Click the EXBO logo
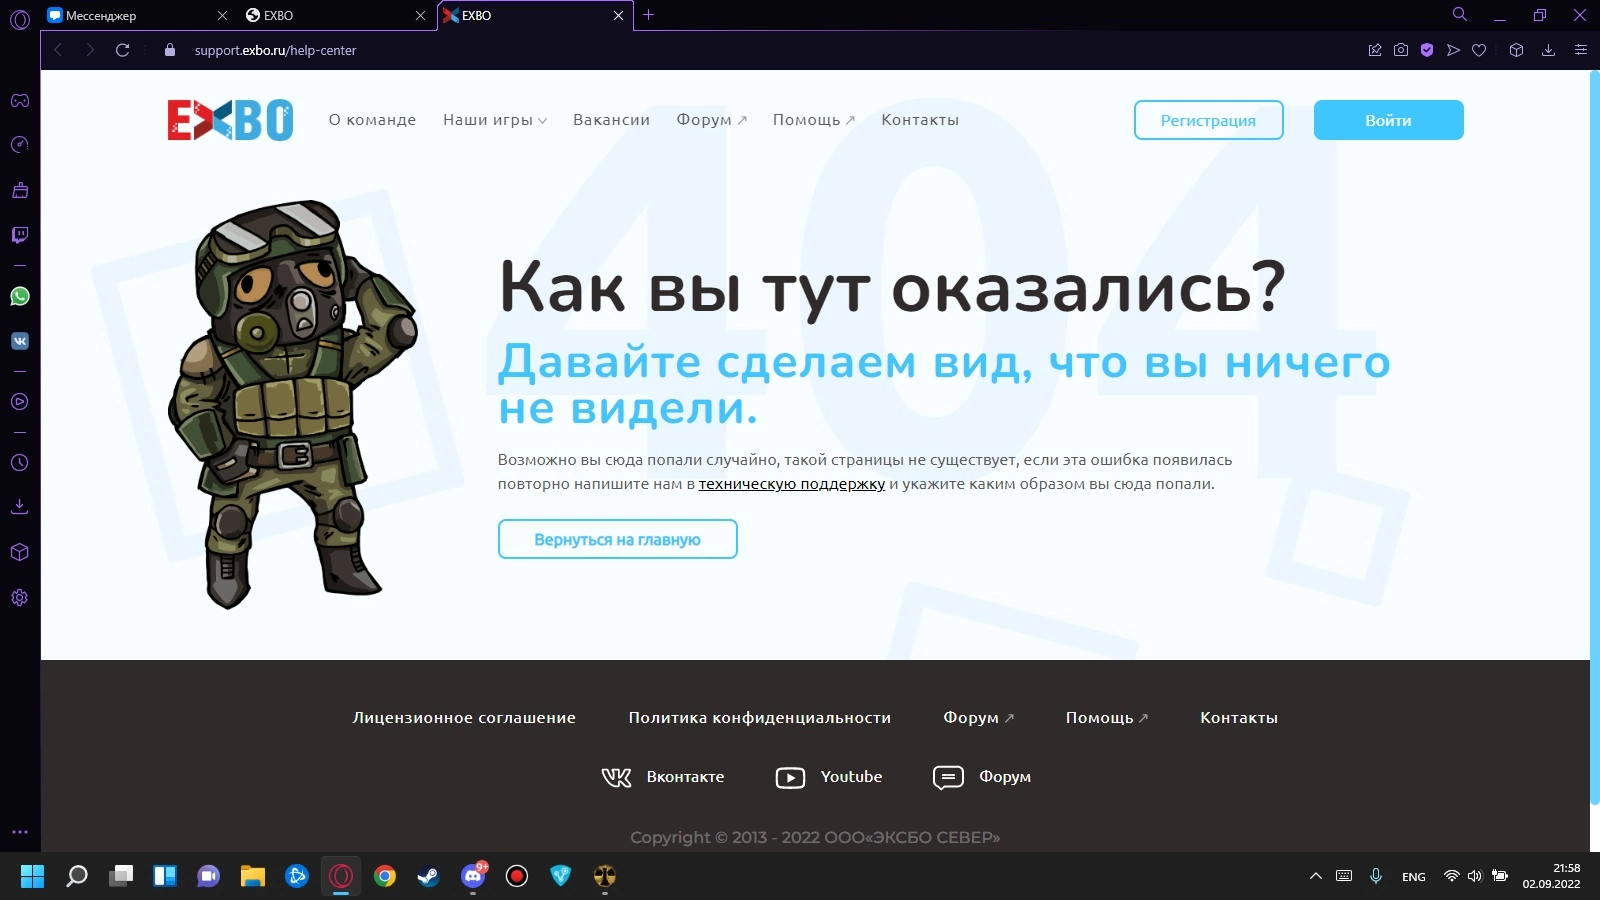 pyautogui.click(x=230, y=120)
